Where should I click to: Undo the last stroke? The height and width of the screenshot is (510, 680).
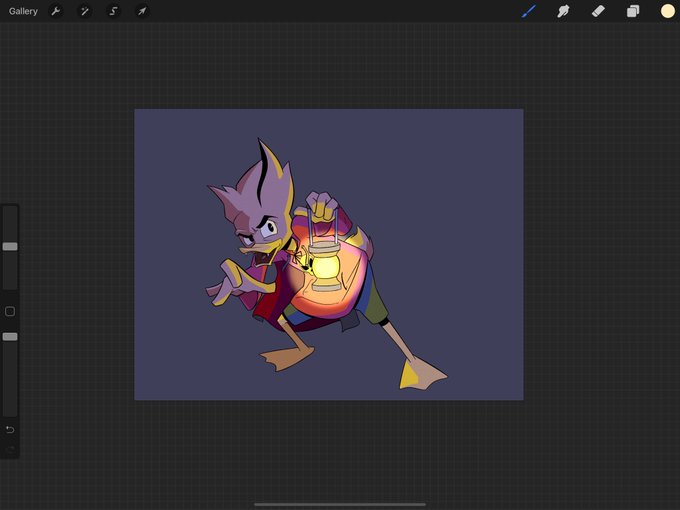(x=10, y=430)
